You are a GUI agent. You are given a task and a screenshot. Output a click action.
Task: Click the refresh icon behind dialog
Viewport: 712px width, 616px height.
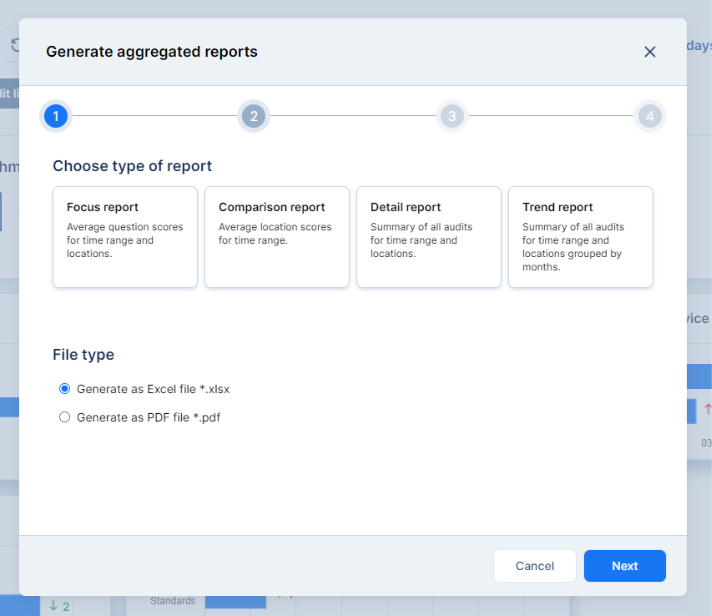coord(14,45)
